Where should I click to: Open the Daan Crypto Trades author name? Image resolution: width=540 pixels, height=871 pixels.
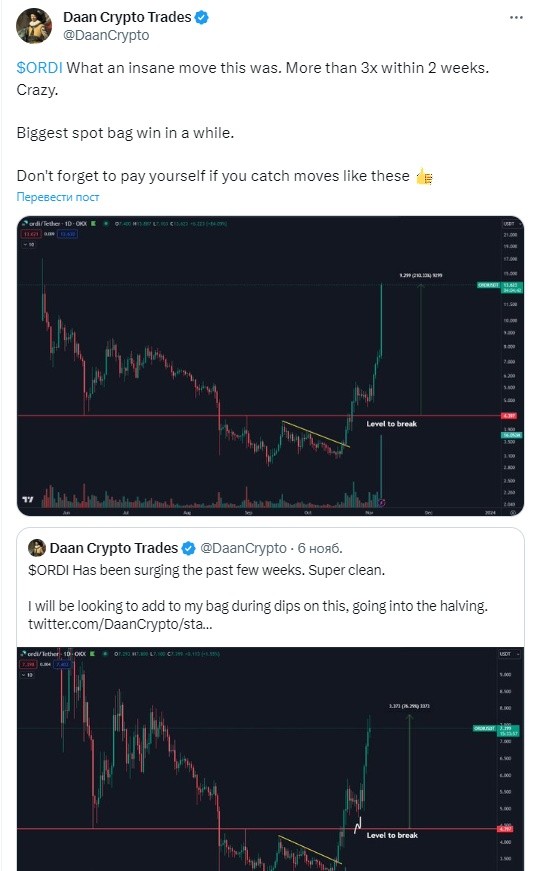[x=127, y=17]
